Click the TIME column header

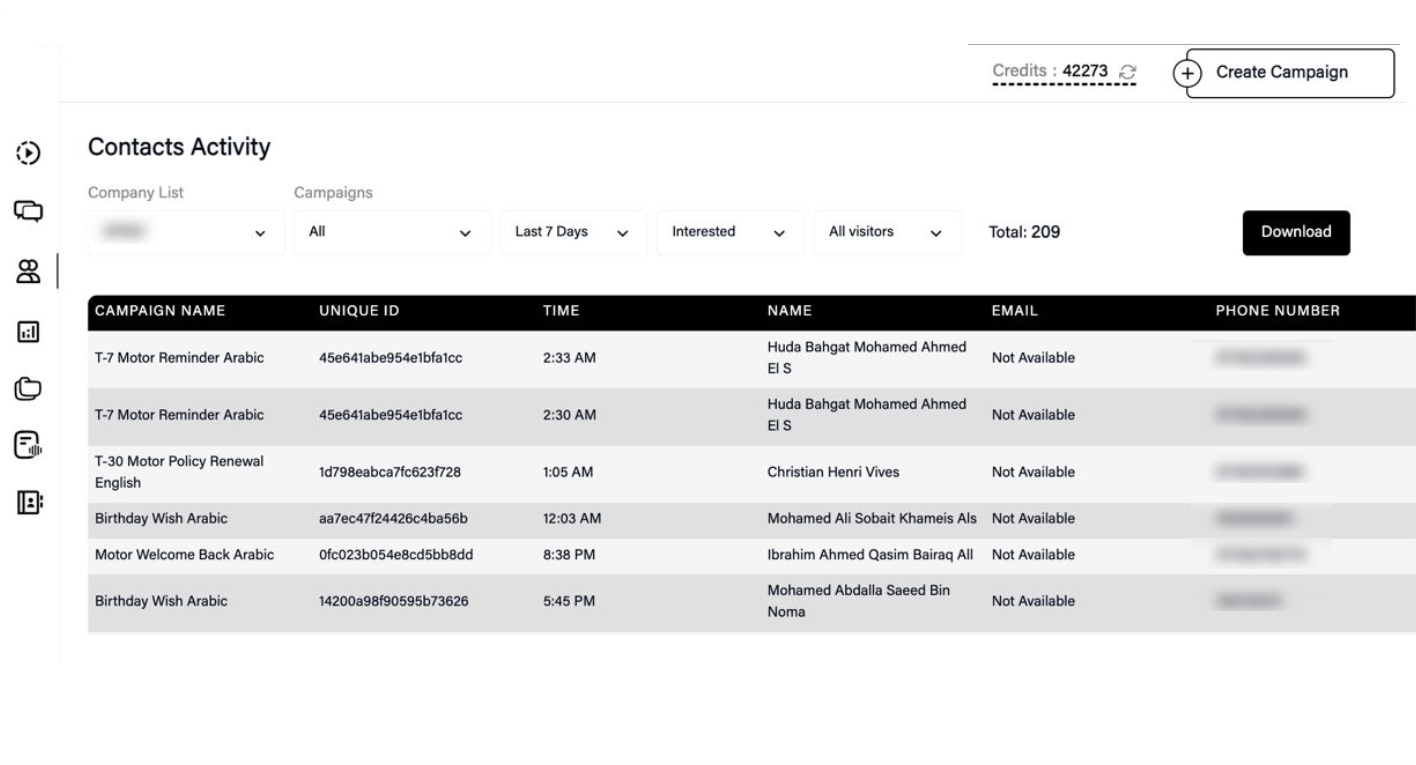coord(561,311)
